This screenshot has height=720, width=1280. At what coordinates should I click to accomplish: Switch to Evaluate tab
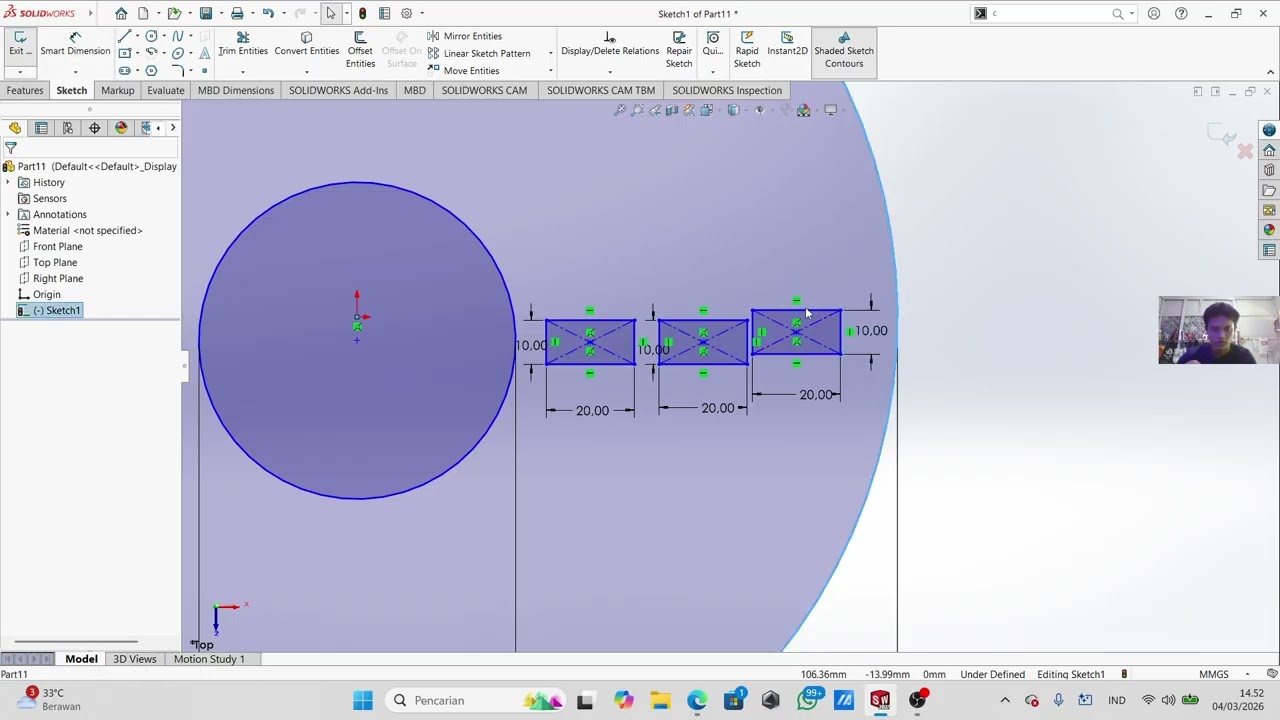(x=166, y=90)
